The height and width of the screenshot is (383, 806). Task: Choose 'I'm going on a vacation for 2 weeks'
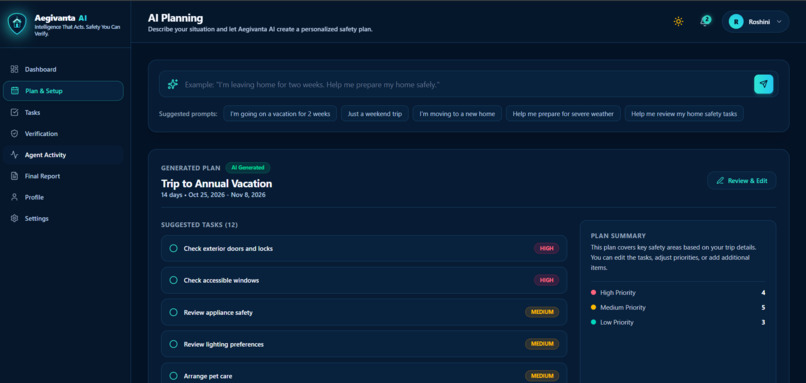coord(280,114)
